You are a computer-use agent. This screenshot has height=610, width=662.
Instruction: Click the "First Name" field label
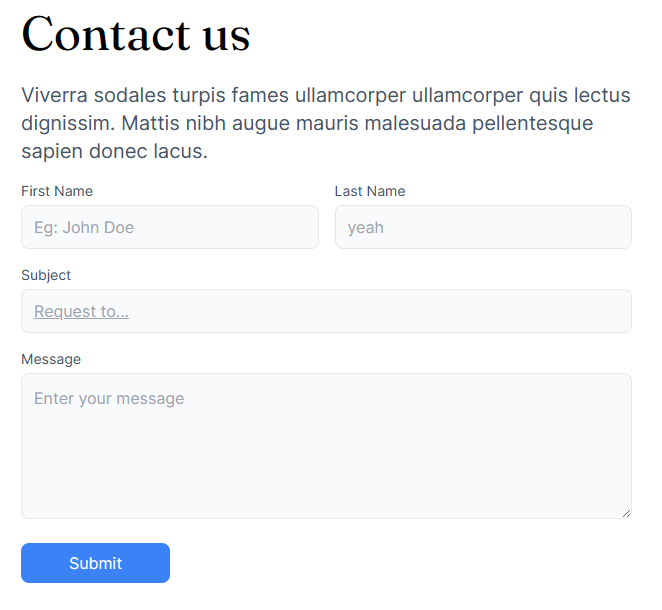[x=57, y=191]
